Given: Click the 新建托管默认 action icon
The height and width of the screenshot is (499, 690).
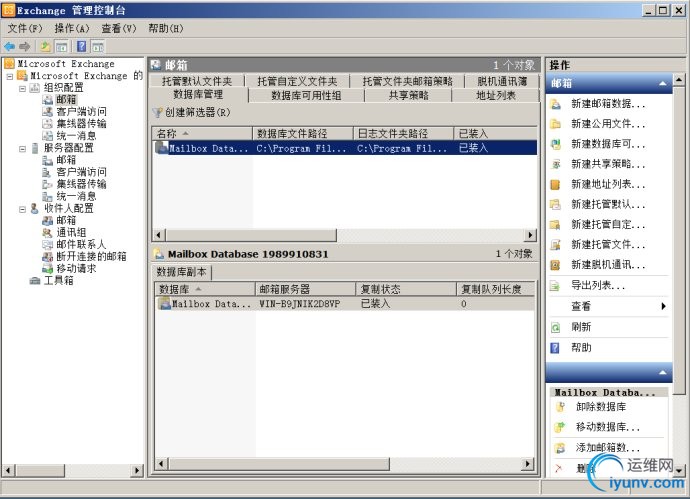Looking at the screenshot, I should coord(556,204).
